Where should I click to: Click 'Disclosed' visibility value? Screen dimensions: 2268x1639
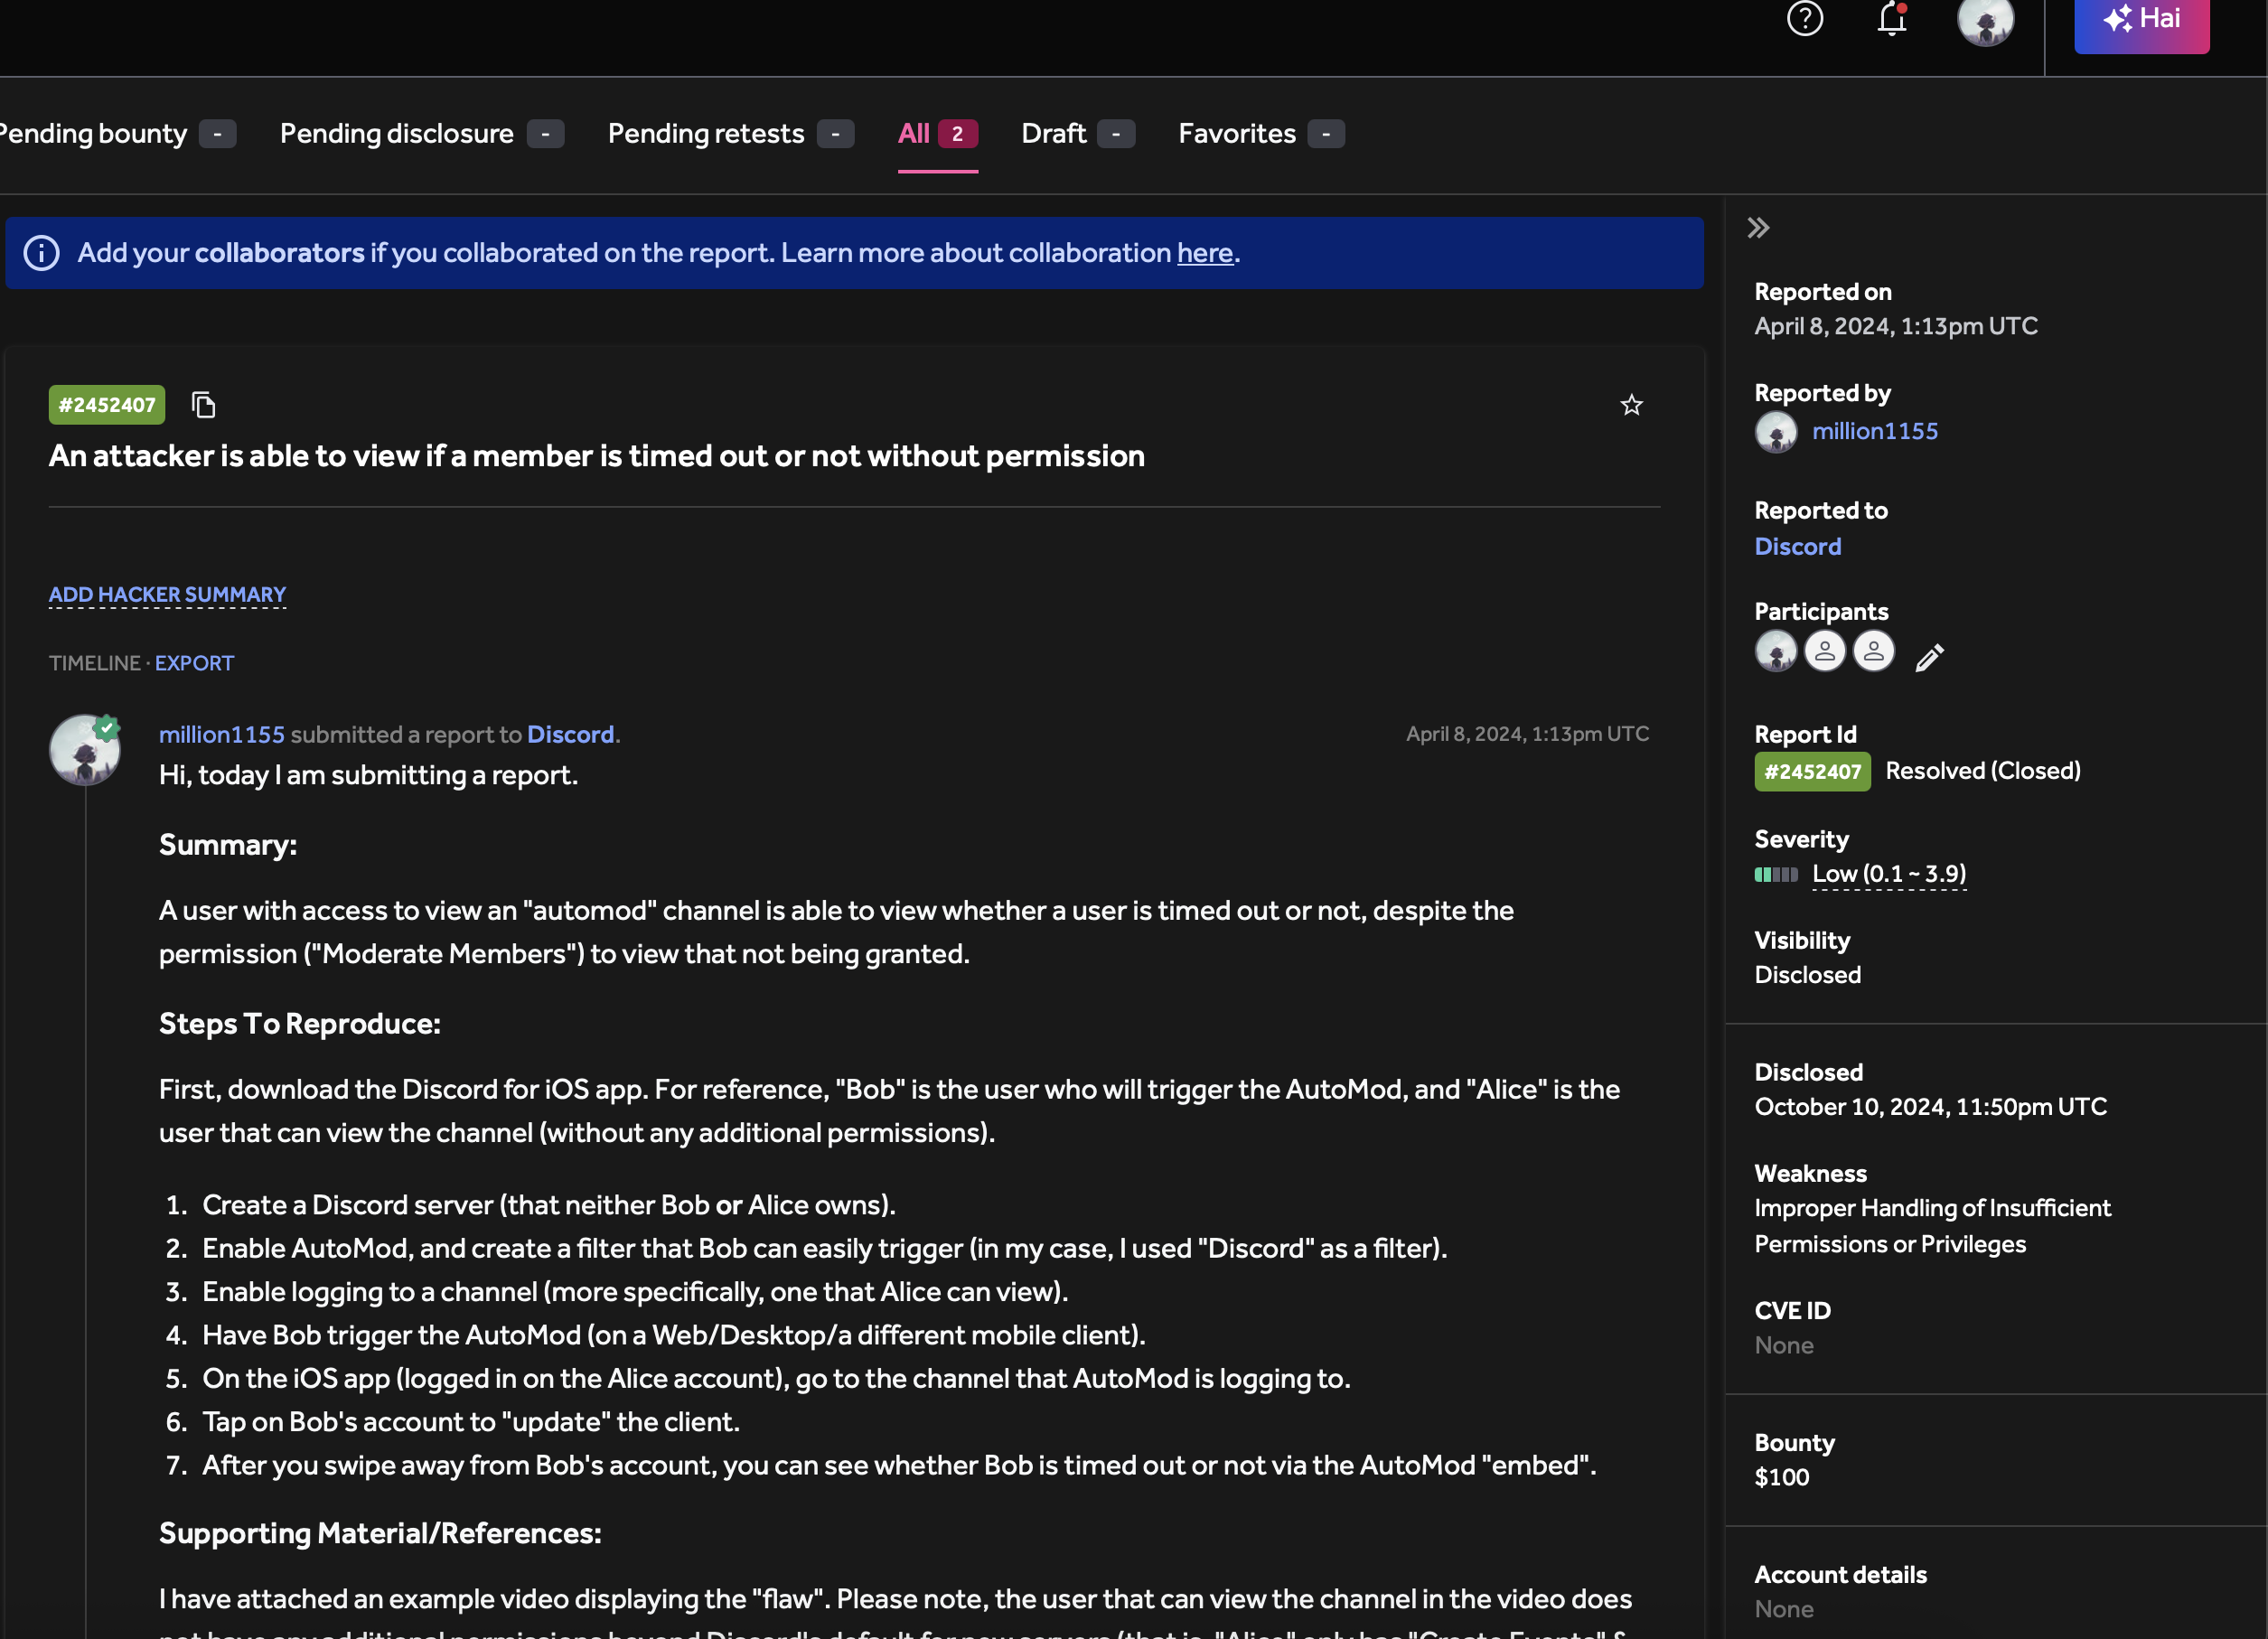(x=1807, y=975)
